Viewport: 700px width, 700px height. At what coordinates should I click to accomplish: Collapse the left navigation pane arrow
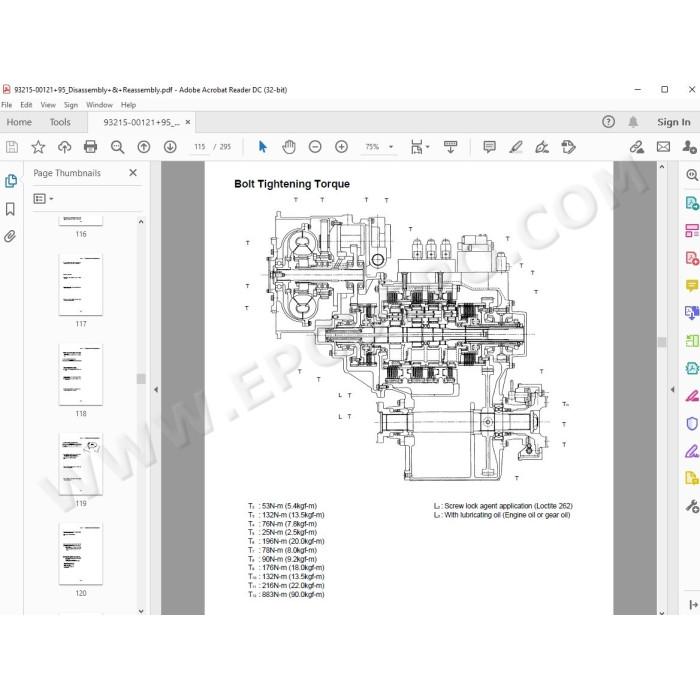[x=156, y=390]
